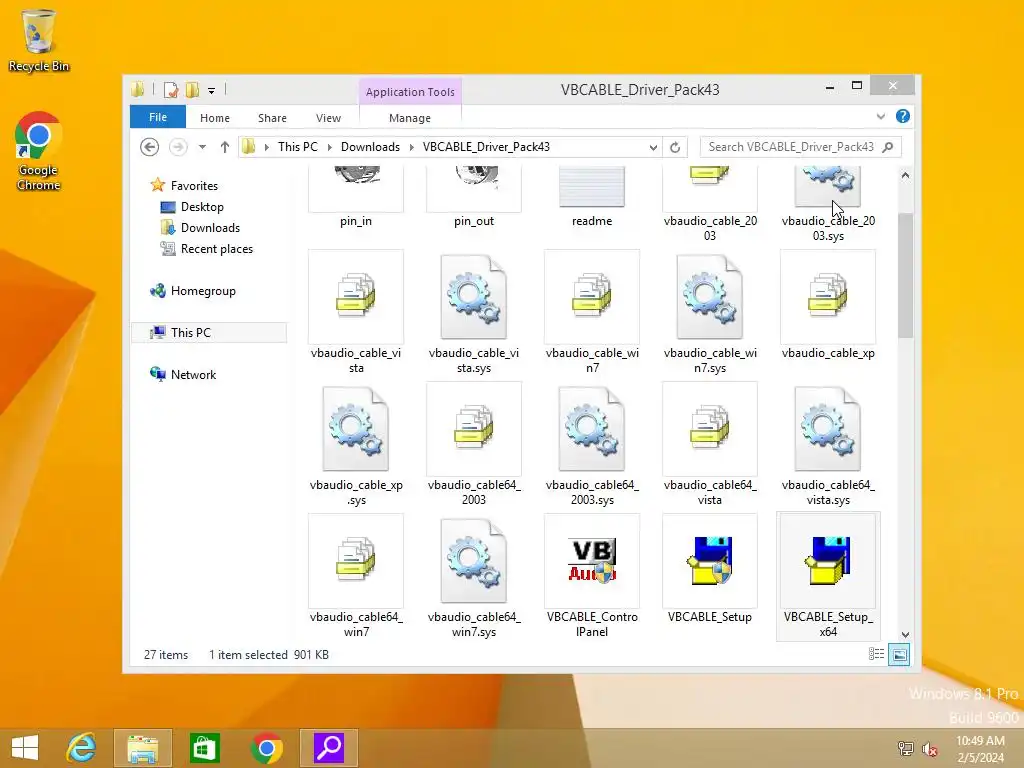The image size is (1024, 768).
Task: Click the vertical scrollbar up arrow
Action: (905, 175)
